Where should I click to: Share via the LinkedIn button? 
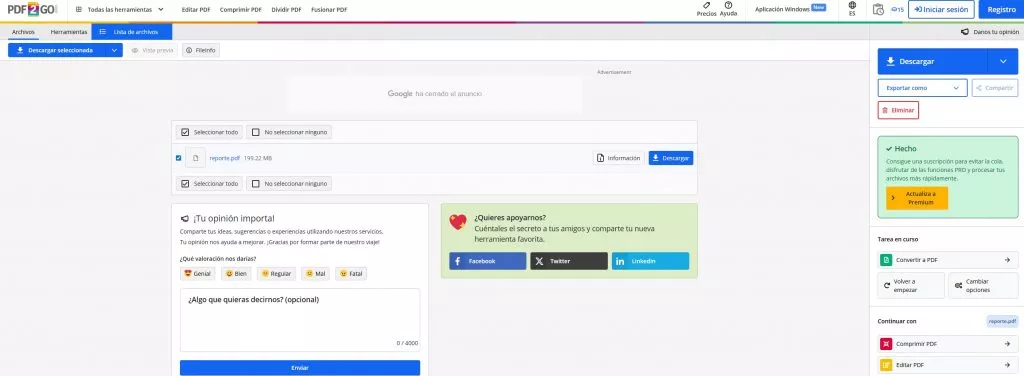click(x=650, y=261)
